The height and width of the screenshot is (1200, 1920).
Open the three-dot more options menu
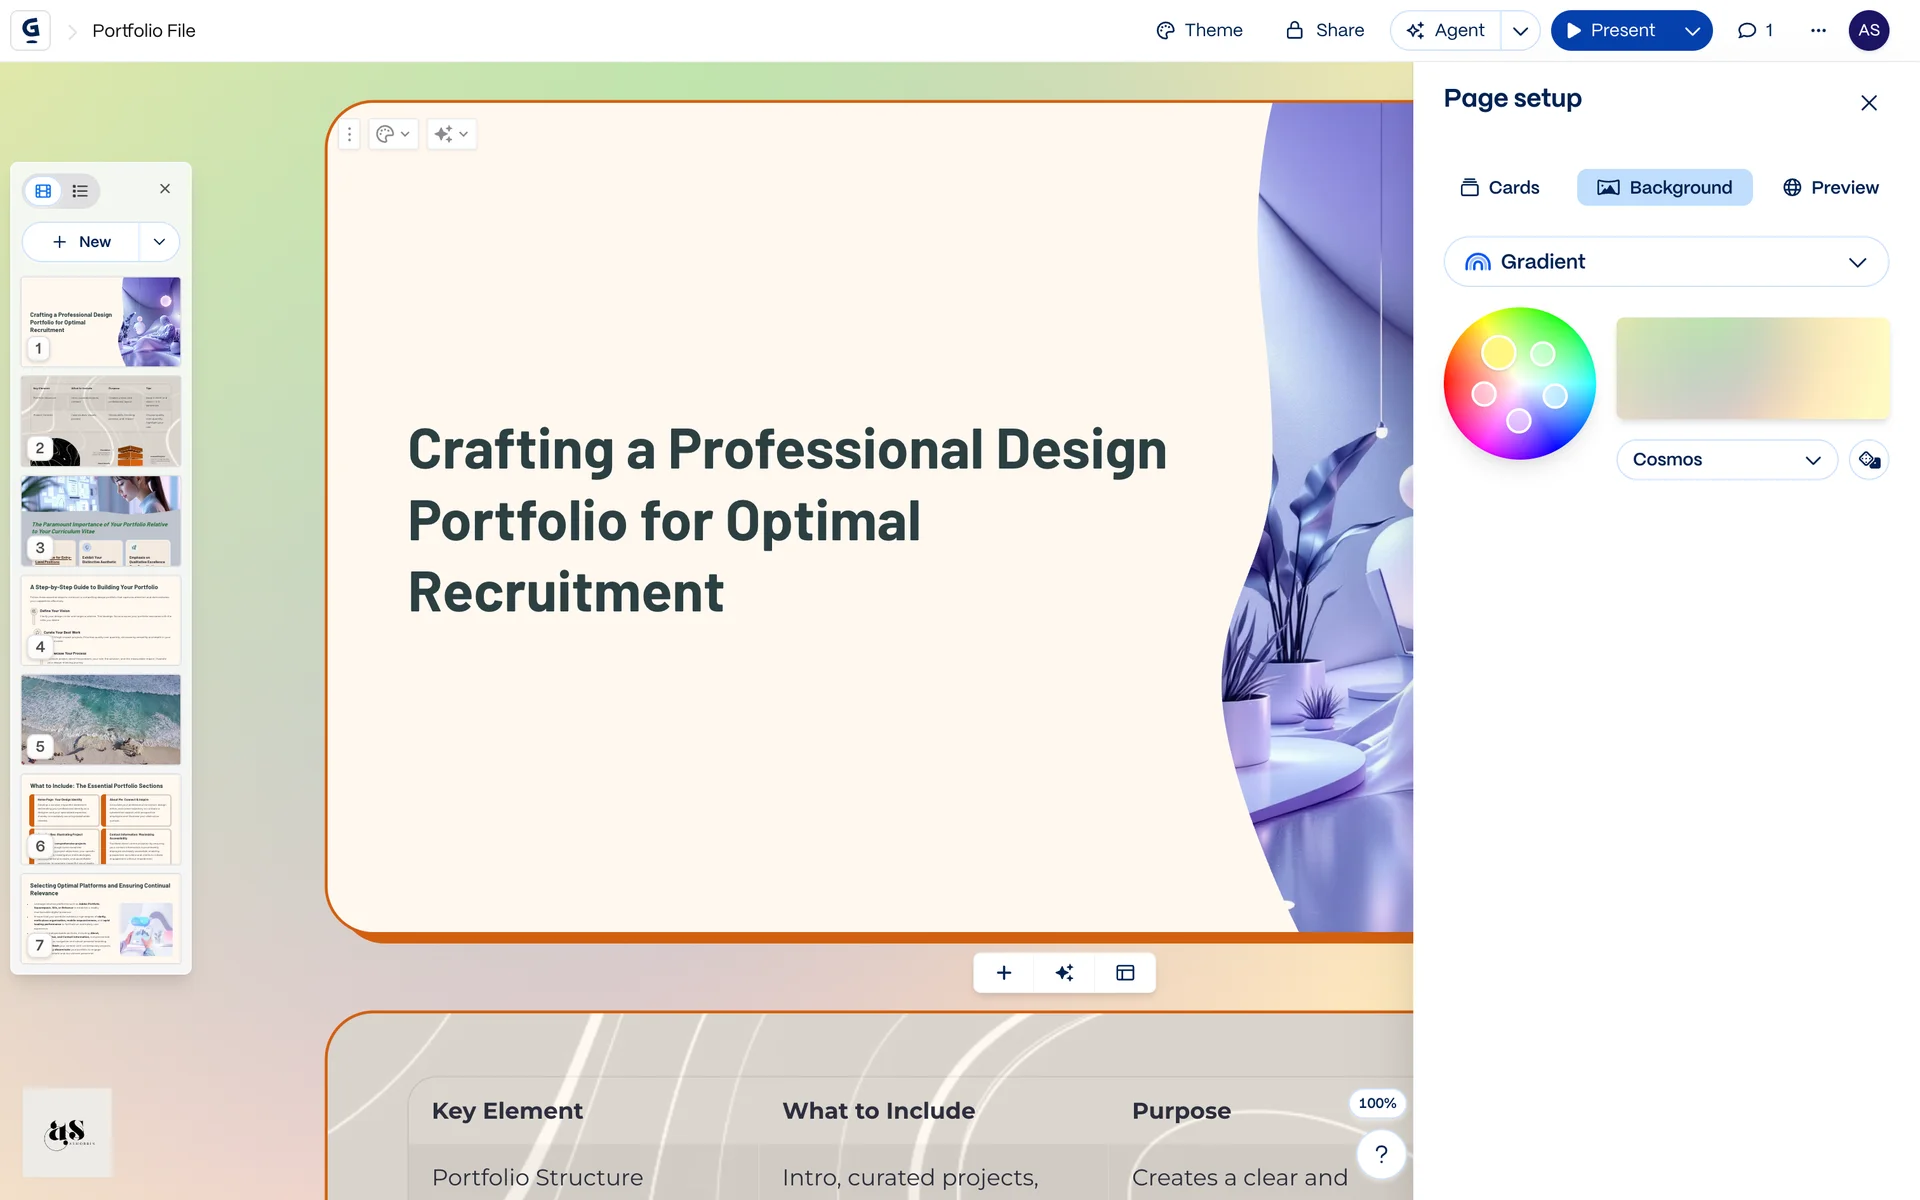(1818, 30)
